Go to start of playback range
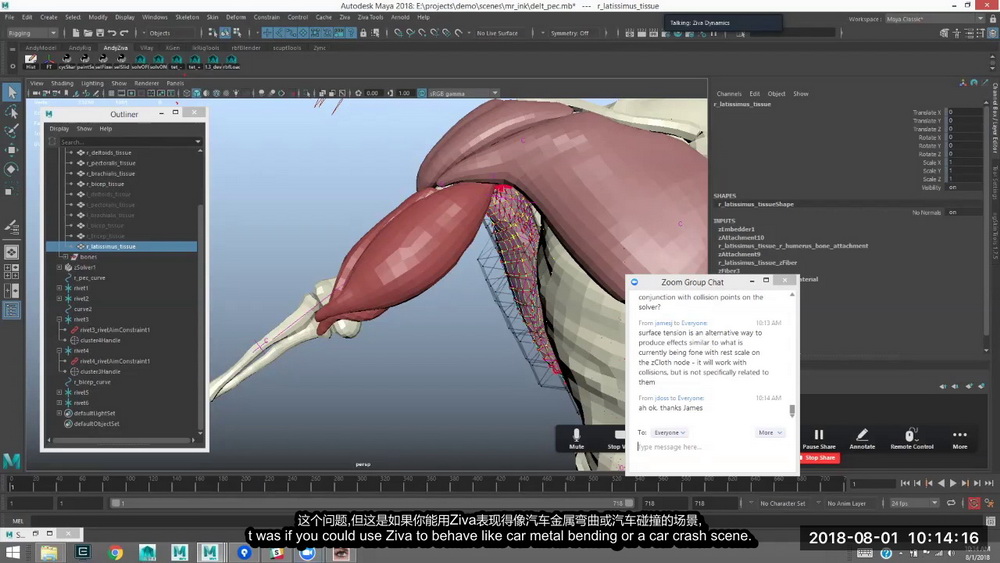This screenshot has height=563, width=1000. pos(905,483)
